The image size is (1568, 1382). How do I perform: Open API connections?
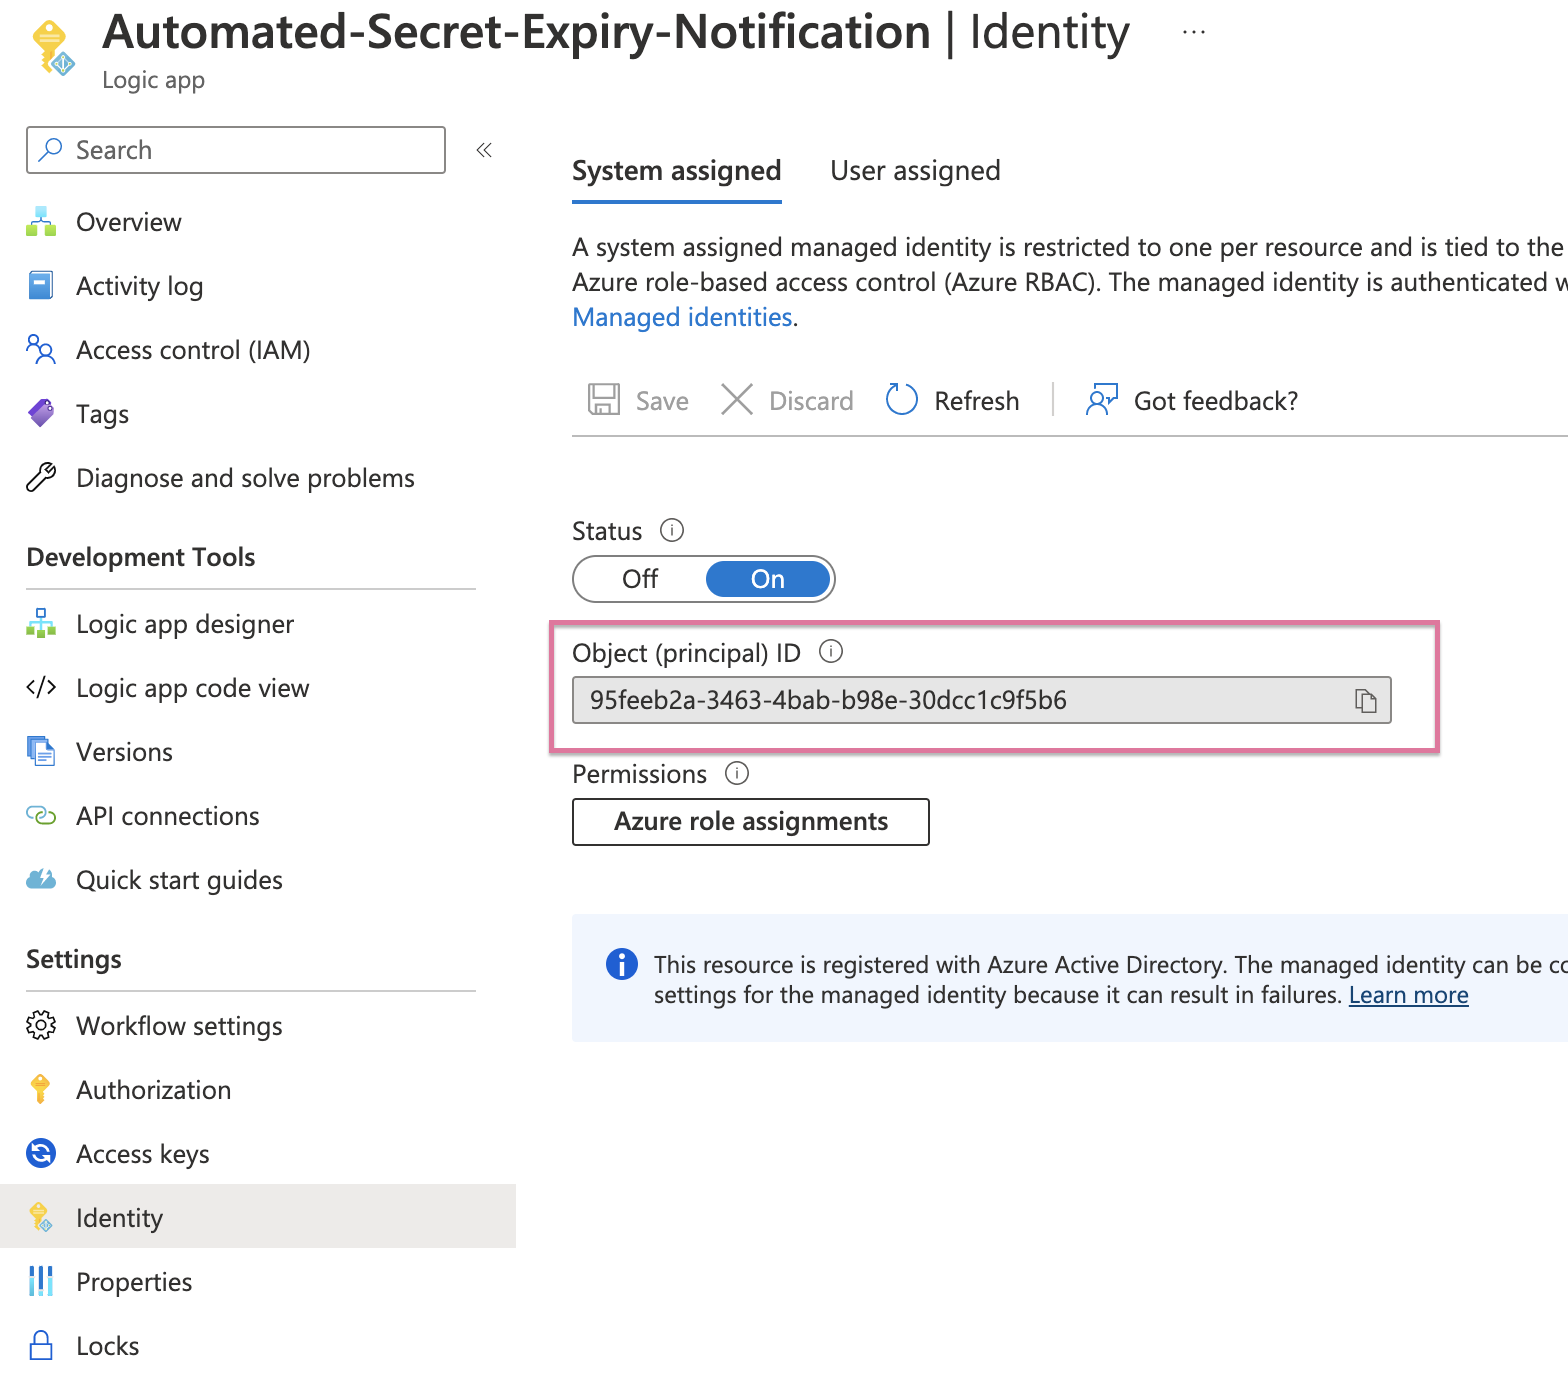tap(168, 816)
